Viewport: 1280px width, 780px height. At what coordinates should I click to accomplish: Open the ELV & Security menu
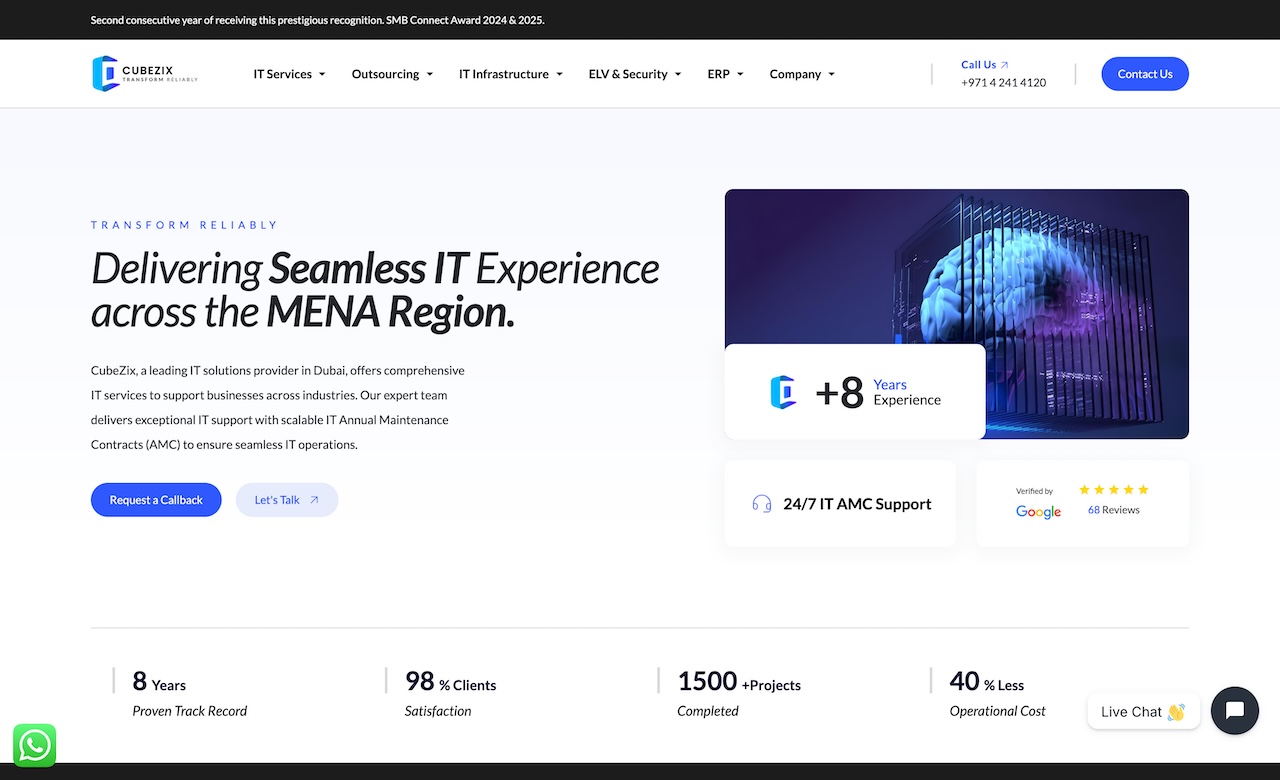pyautogui.click(x=634, y=74)
